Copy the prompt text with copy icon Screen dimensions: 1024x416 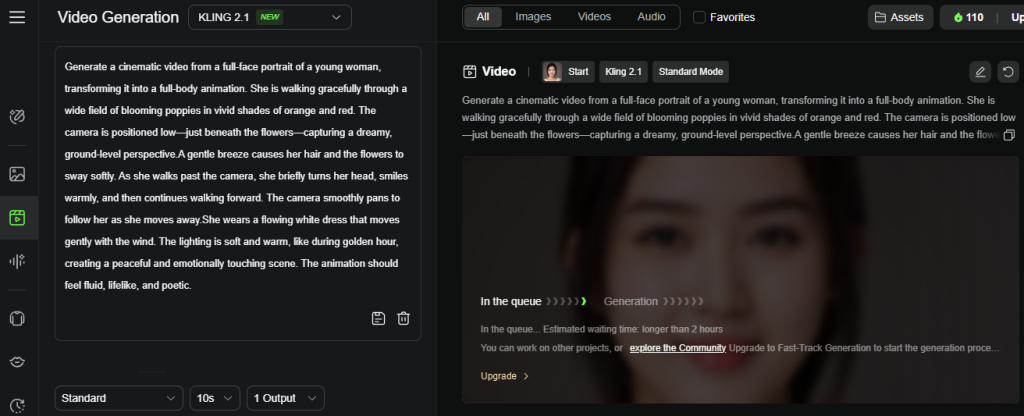(x=1009, y=135)
